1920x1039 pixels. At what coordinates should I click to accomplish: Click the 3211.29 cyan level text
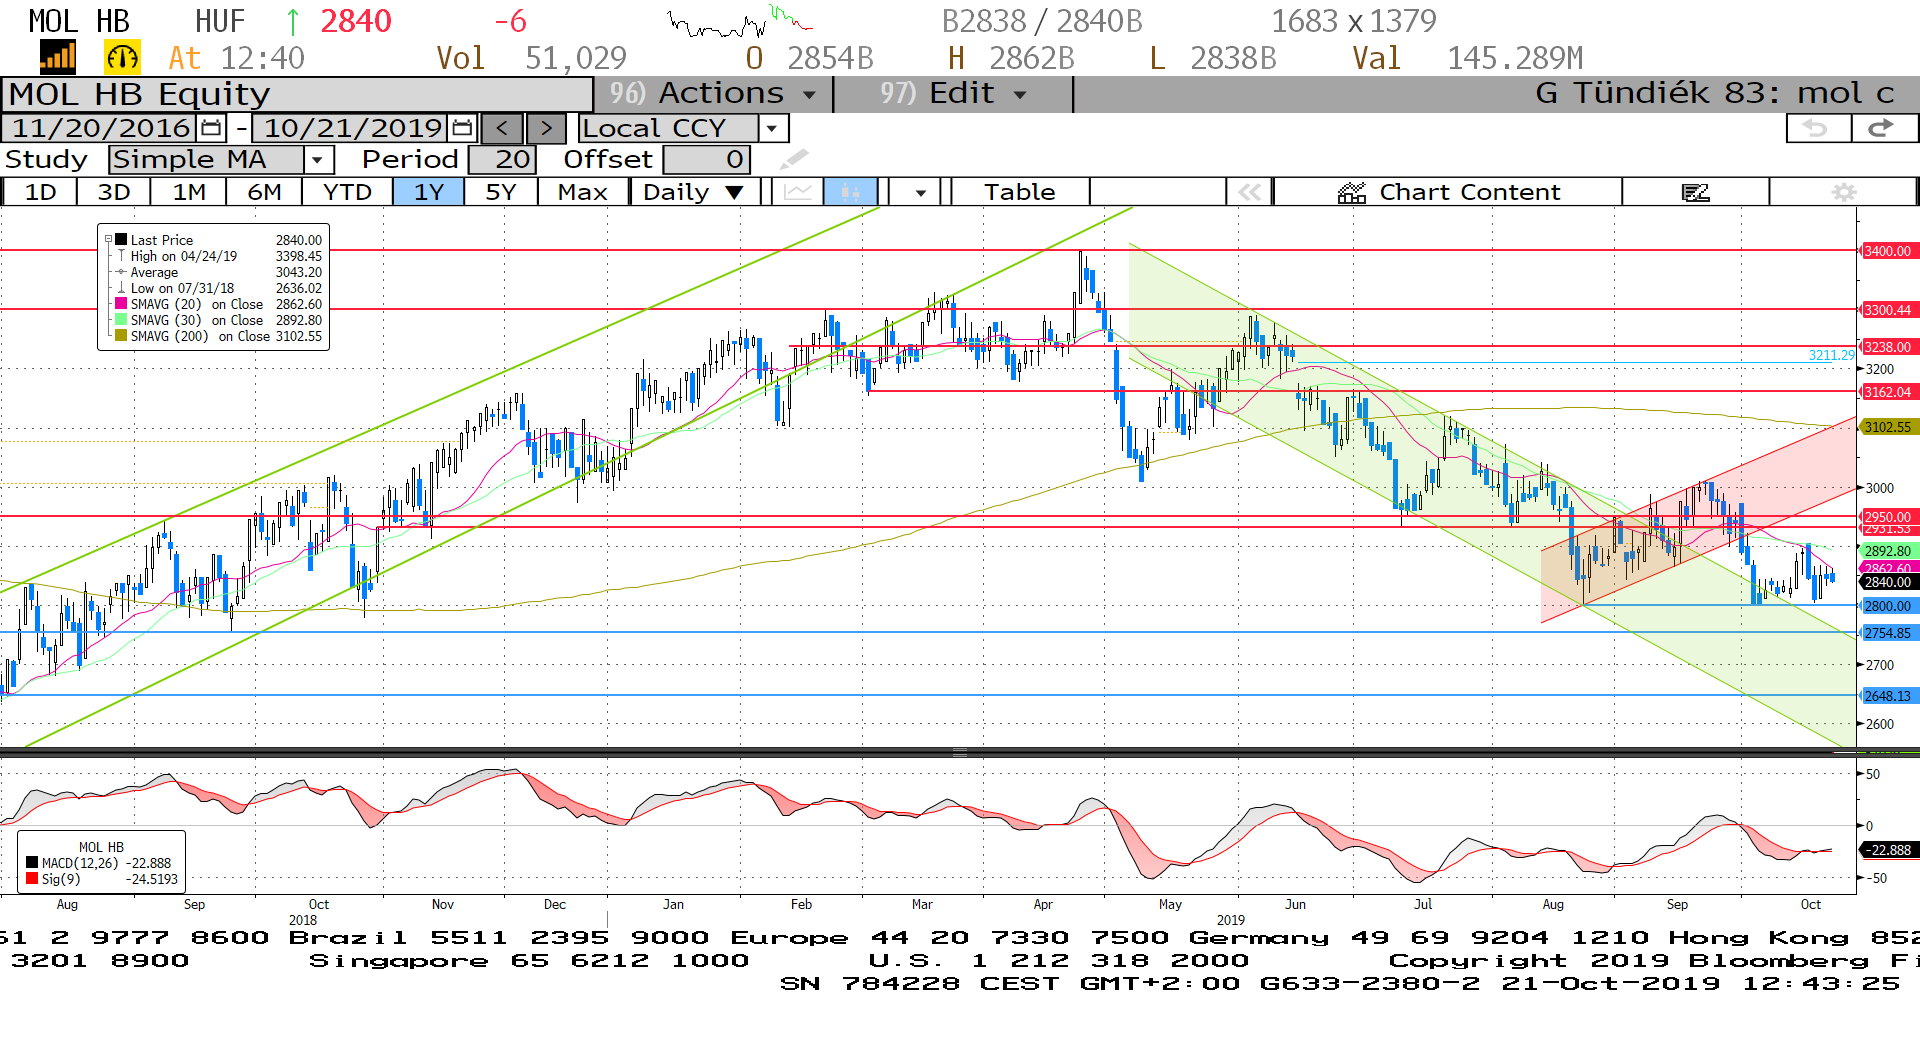tap(1831, 355)
